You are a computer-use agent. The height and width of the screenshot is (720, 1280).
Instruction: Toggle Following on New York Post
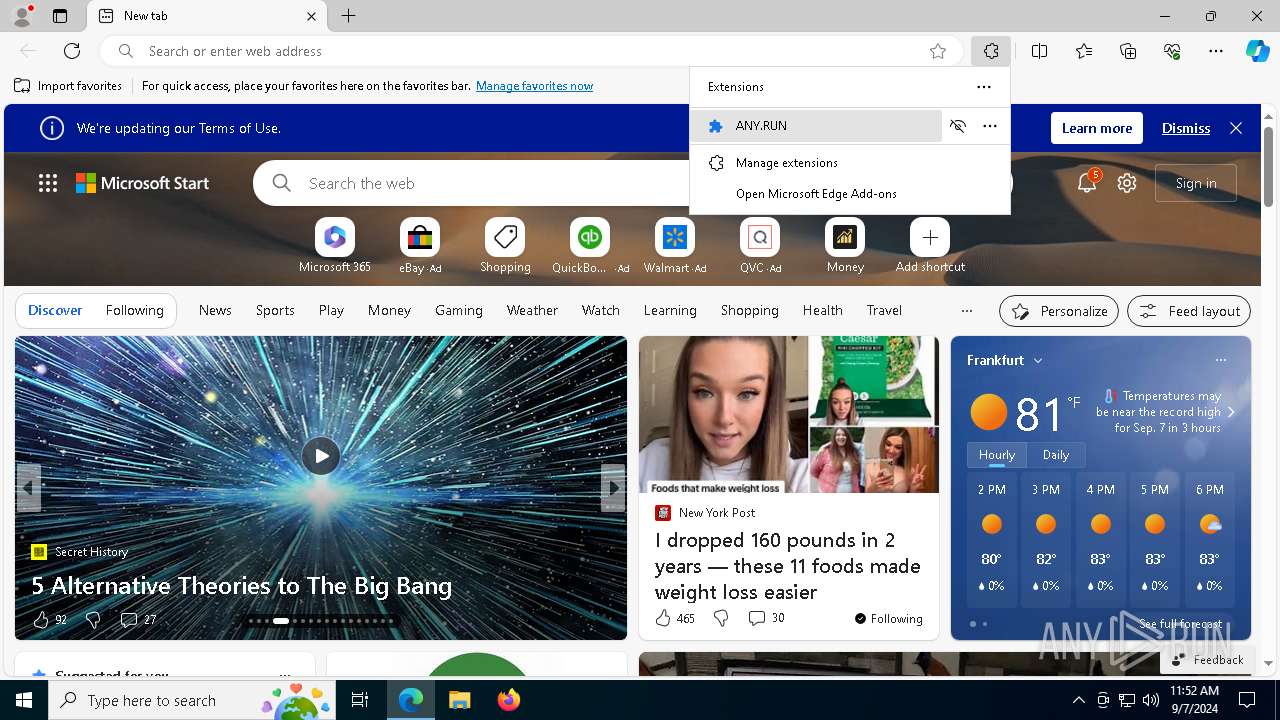888,619
